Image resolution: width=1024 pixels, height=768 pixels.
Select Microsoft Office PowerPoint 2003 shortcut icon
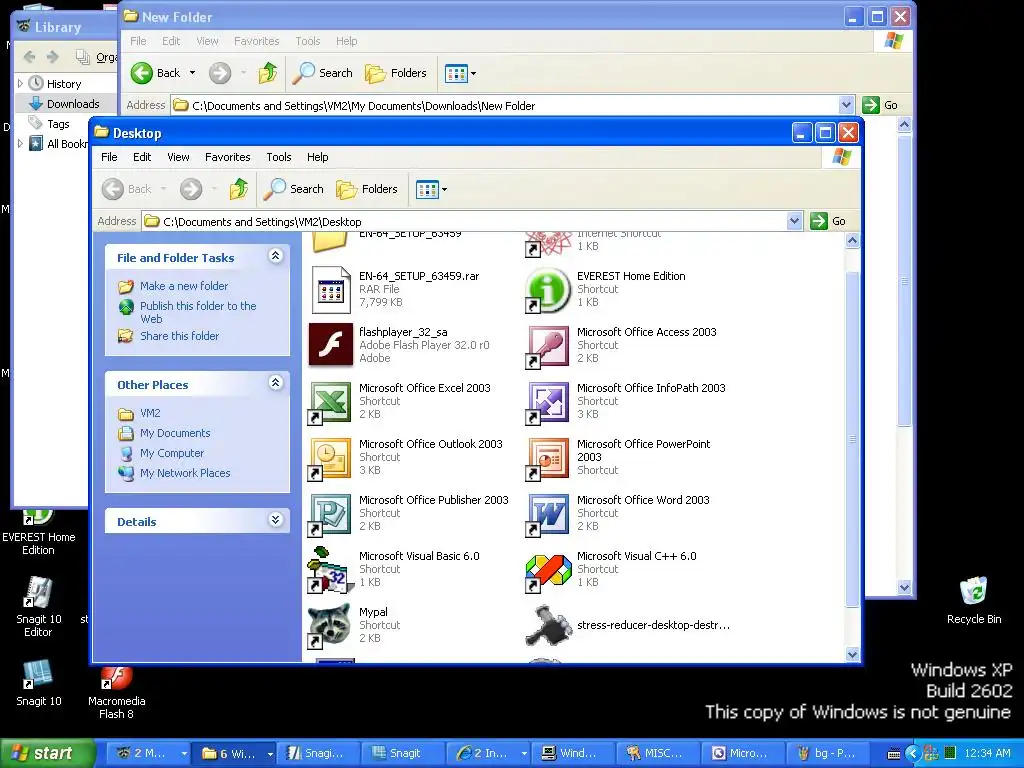pos(549,458)
